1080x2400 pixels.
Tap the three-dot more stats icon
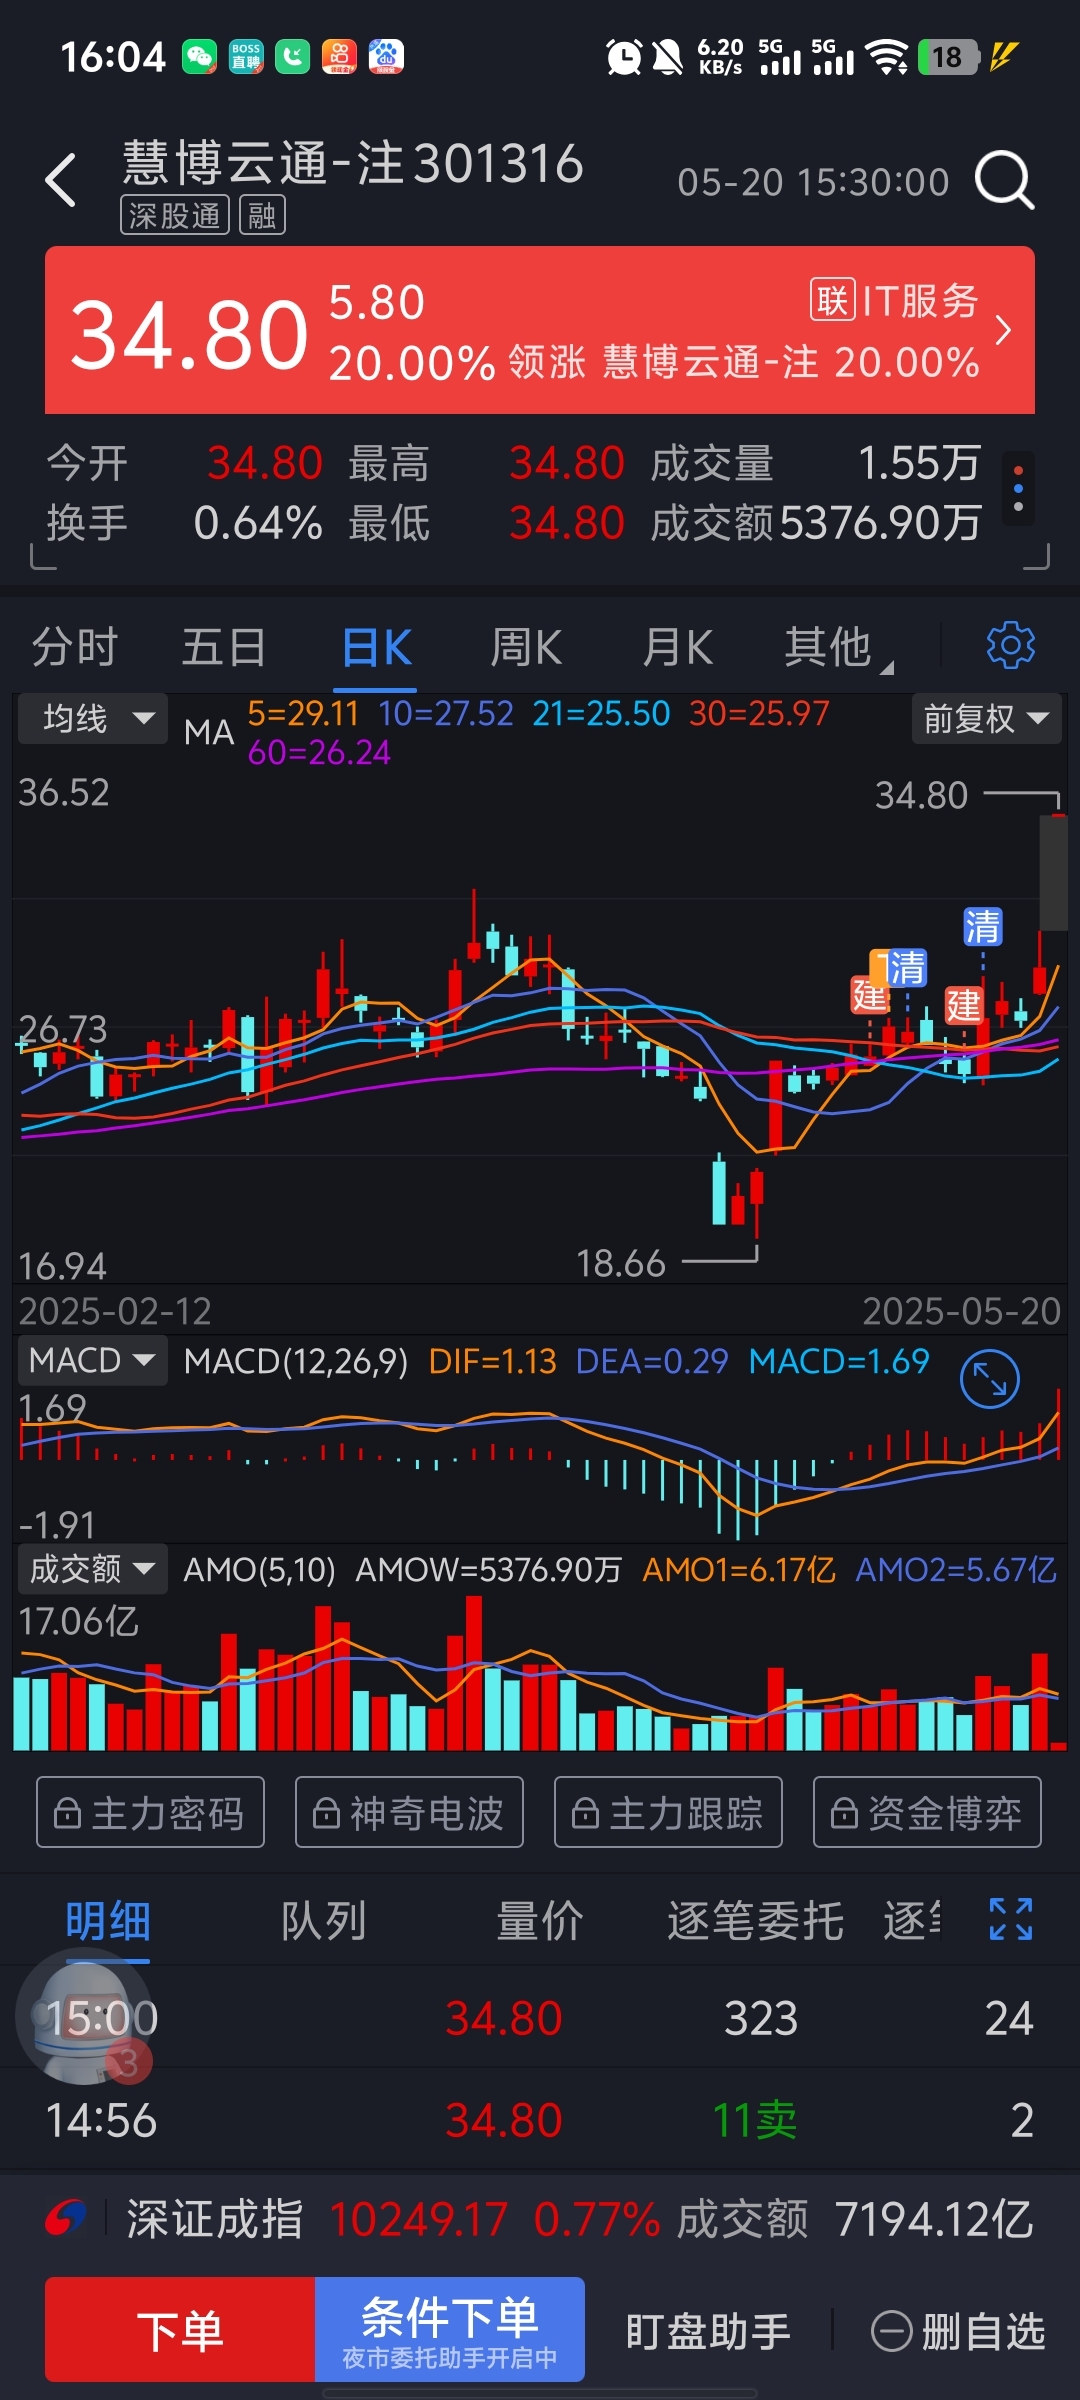(x=1018, y=489)
